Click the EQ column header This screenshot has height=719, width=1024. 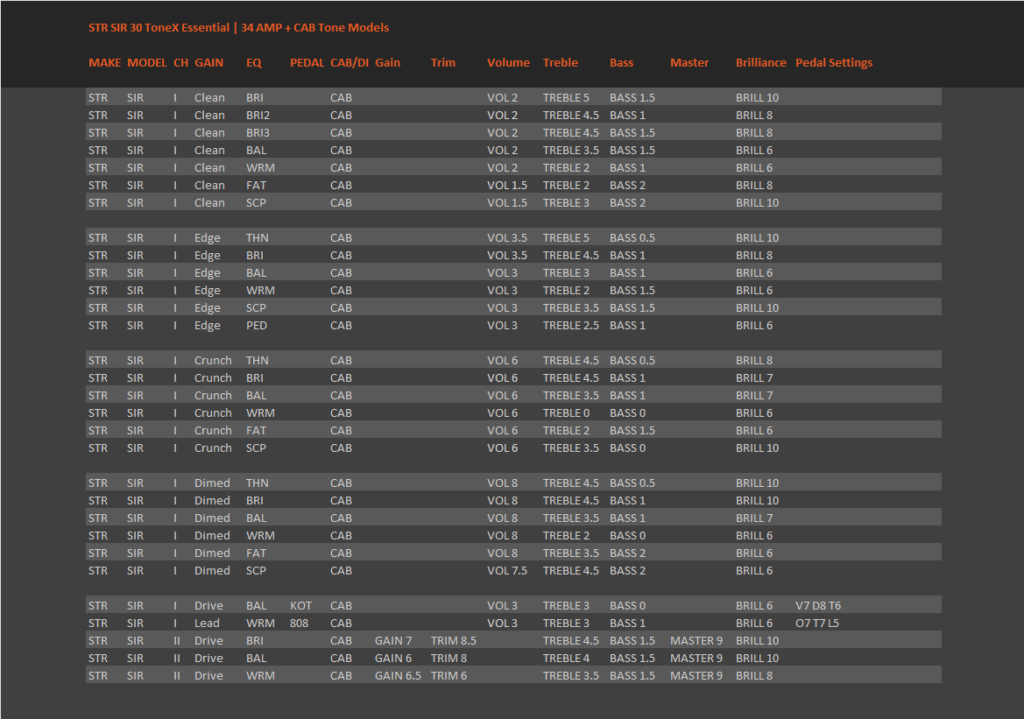(254, 63)
